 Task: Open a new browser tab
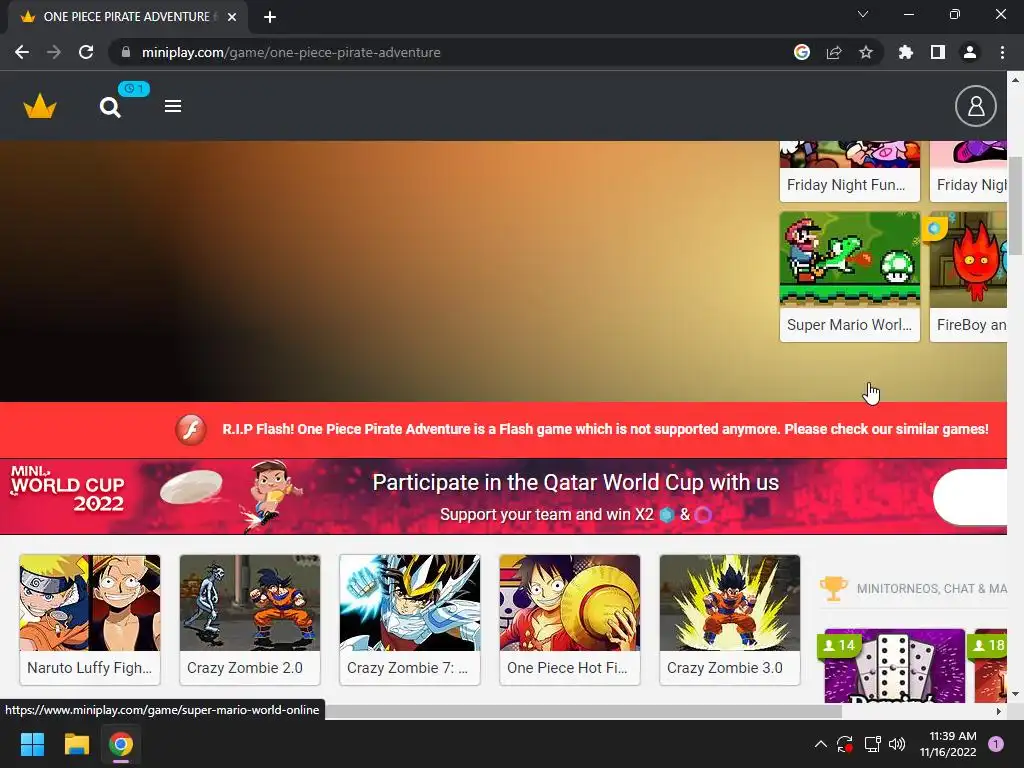pos(270,17)
